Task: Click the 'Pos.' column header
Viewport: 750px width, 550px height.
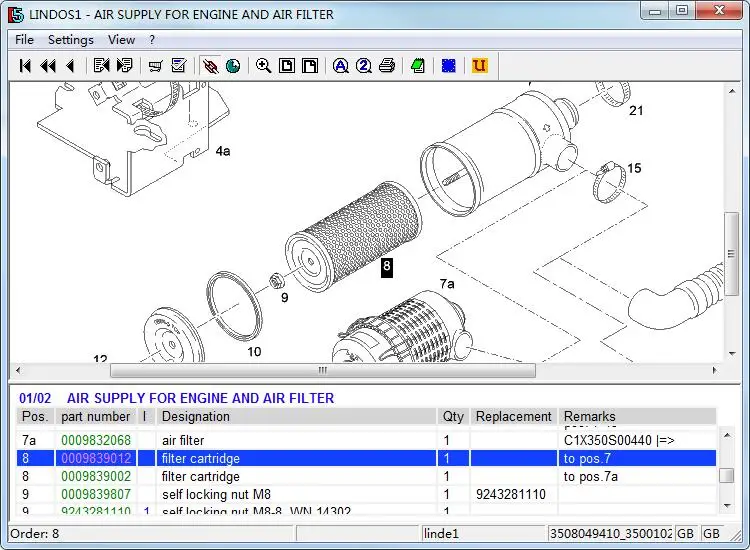Action: [x=35, y=417]
